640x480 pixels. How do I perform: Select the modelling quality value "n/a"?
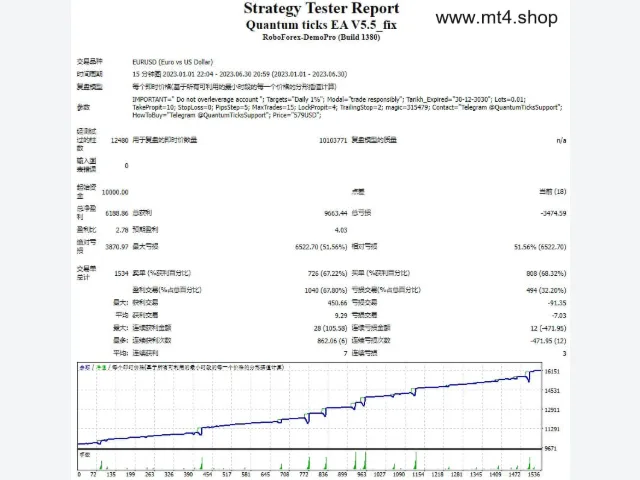click(x=561, y=140)
